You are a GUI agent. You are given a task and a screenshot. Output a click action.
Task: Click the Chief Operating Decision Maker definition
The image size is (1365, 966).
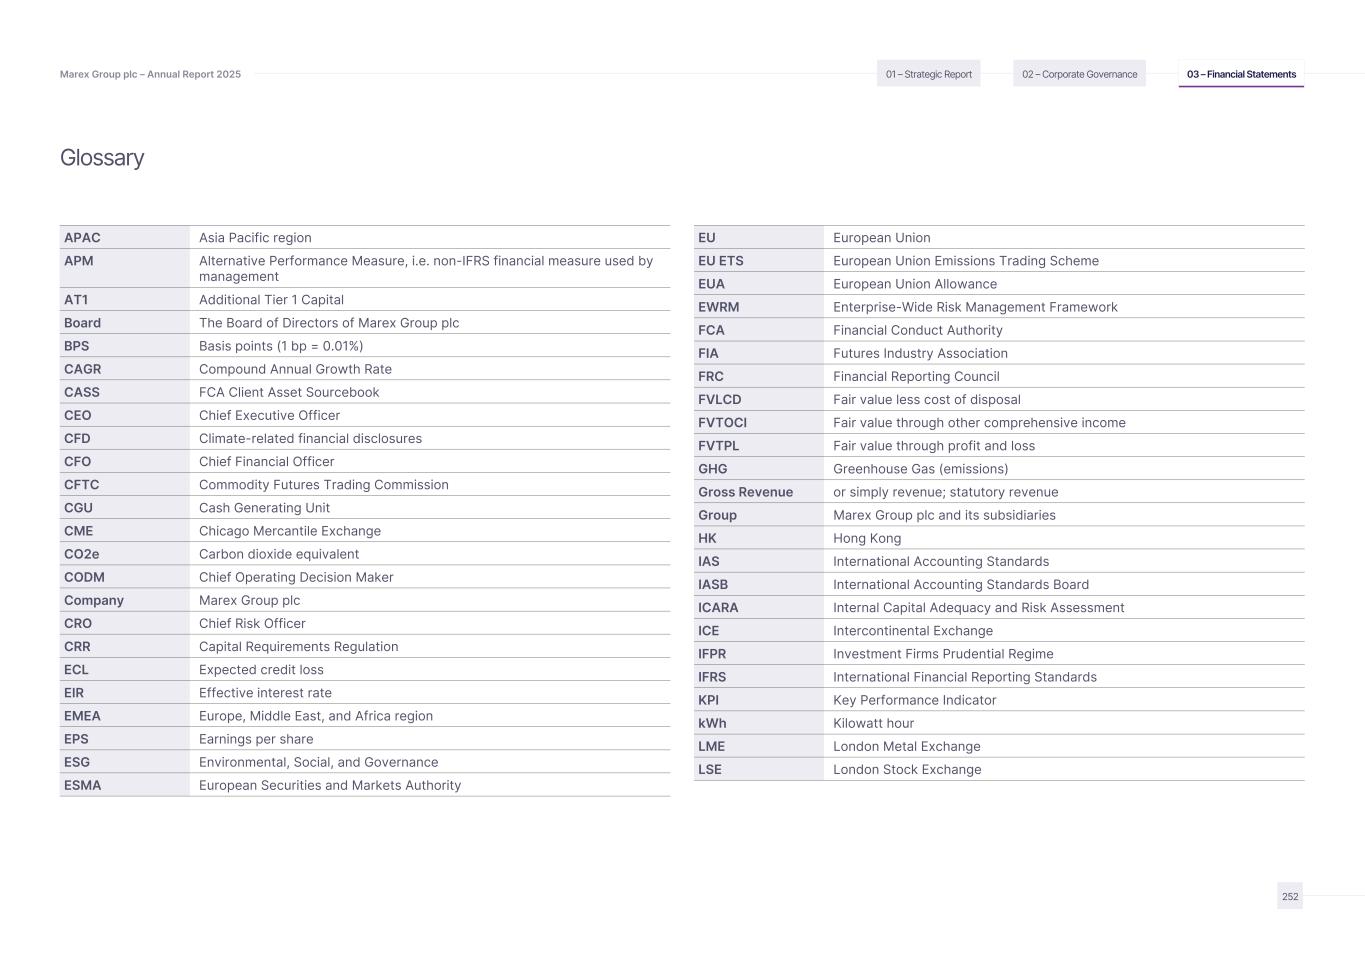(x=296, y=577)
